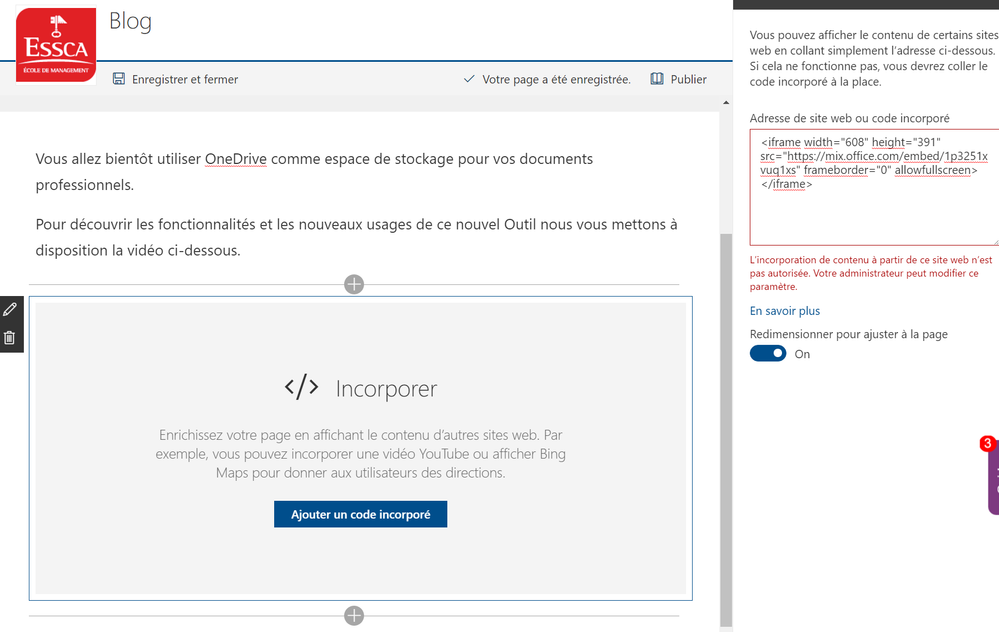Screen dimensions: 999x632
Task: Click the scrollbar up arrow
Action: (726, 102)
